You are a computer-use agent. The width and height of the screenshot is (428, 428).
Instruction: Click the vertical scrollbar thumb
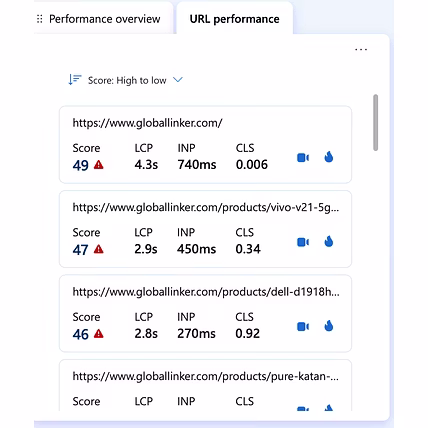pos(376,122)
